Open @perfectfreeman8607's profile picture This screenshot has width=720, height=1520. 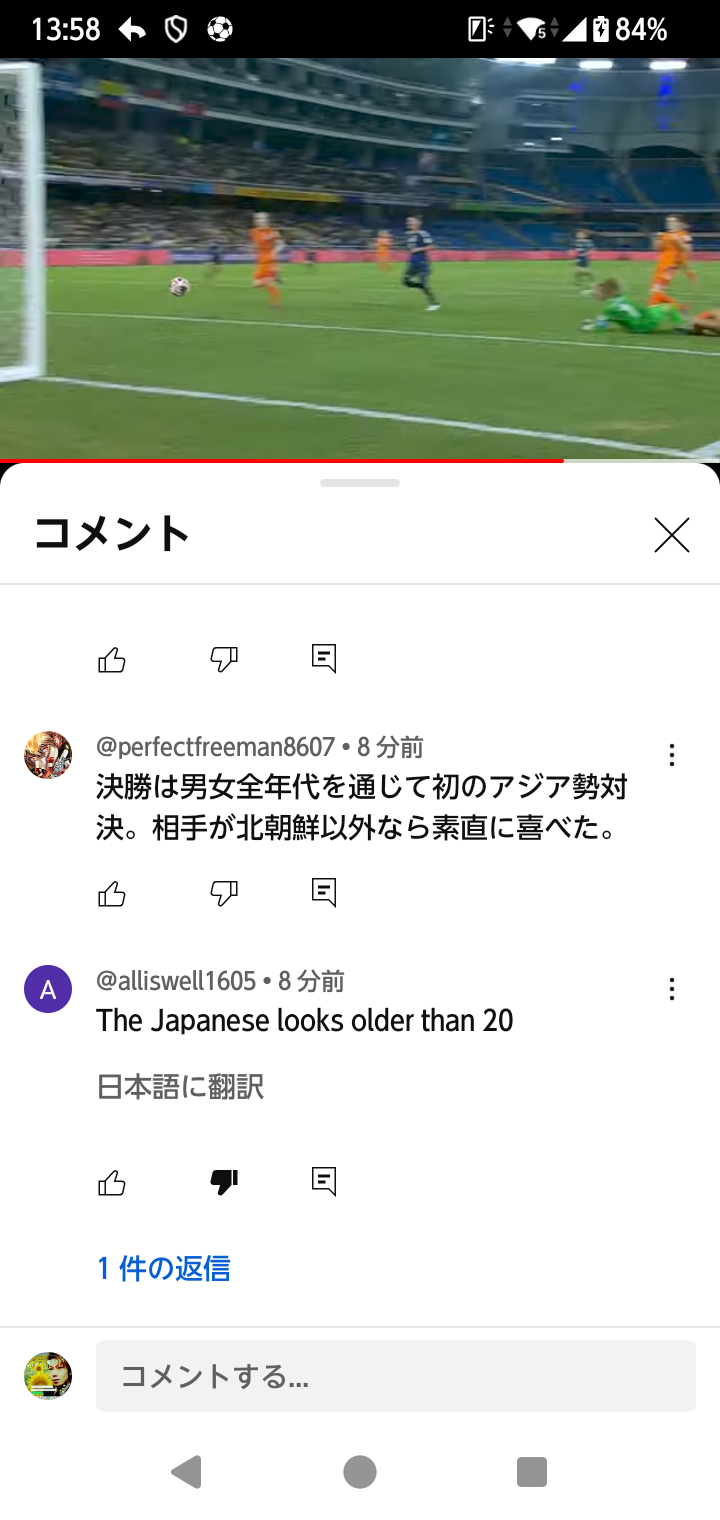(48, 755)
